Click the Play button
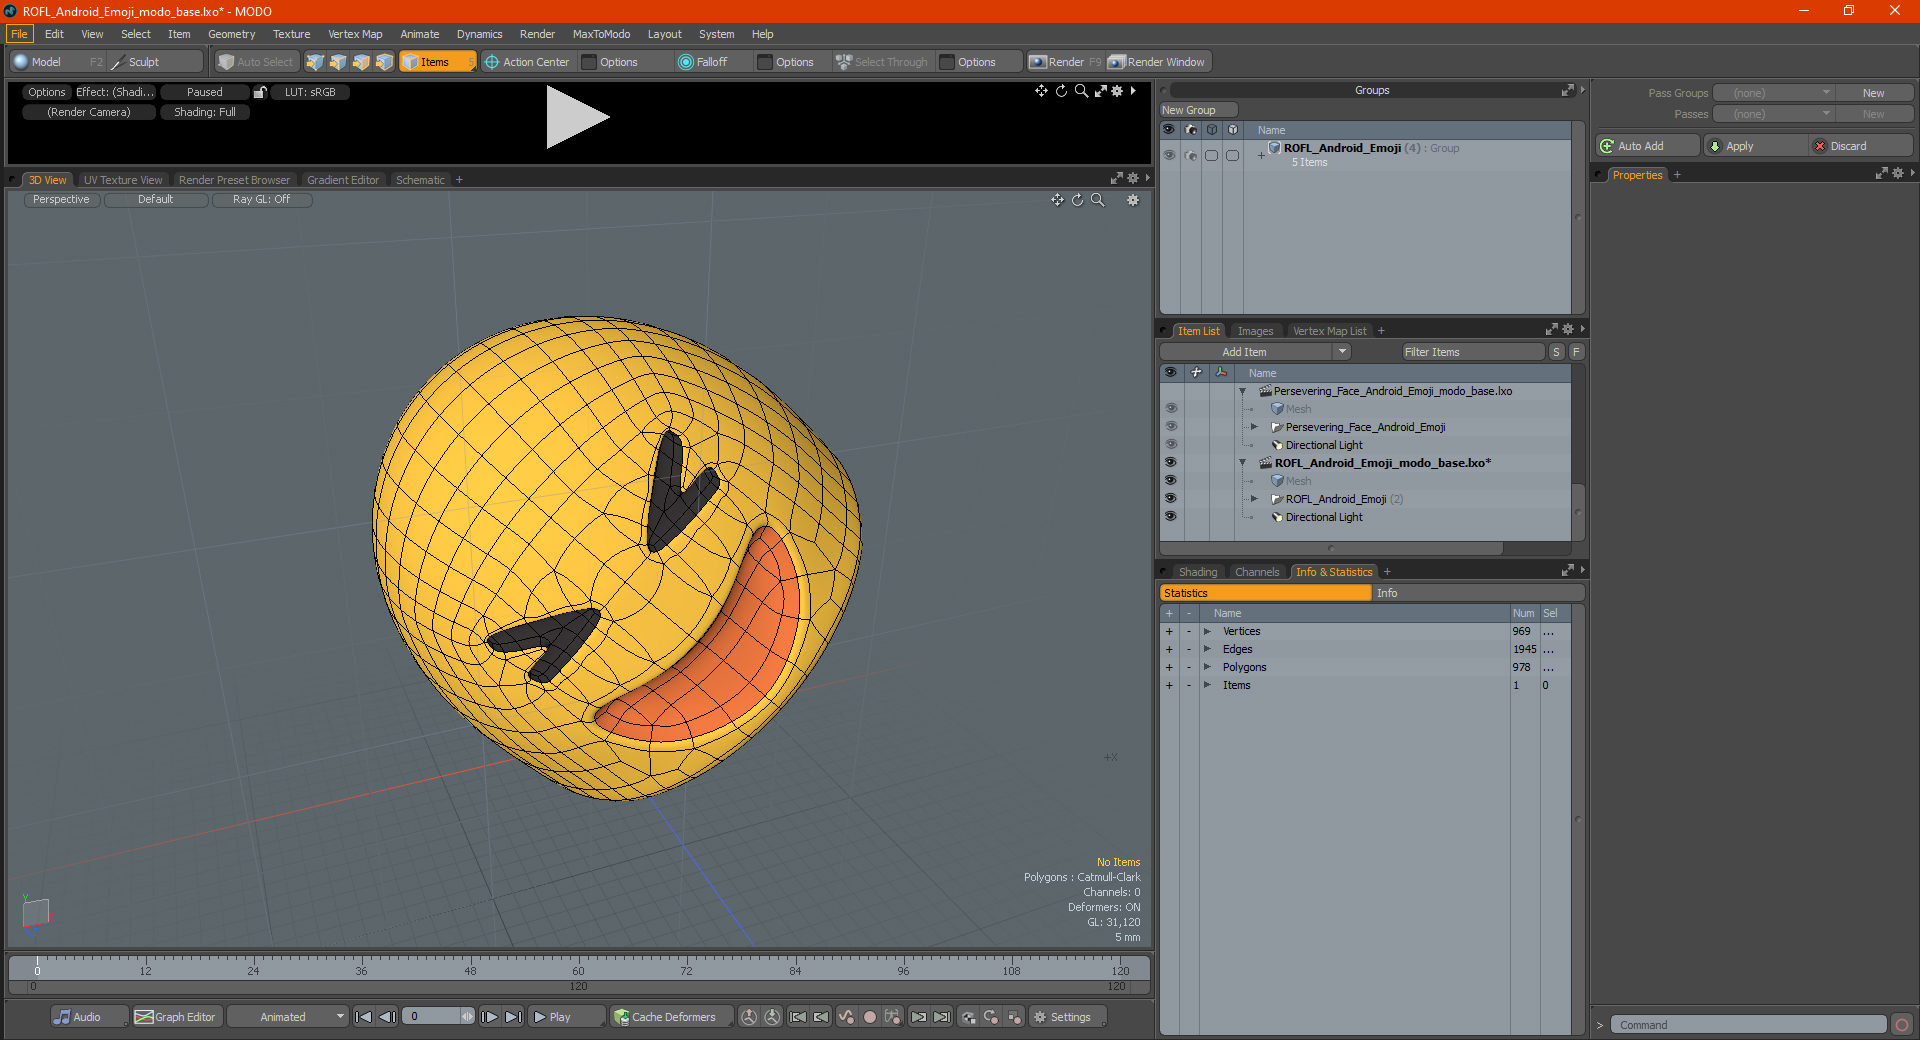This screenshot has width=1920, height=1040. 567,1017
